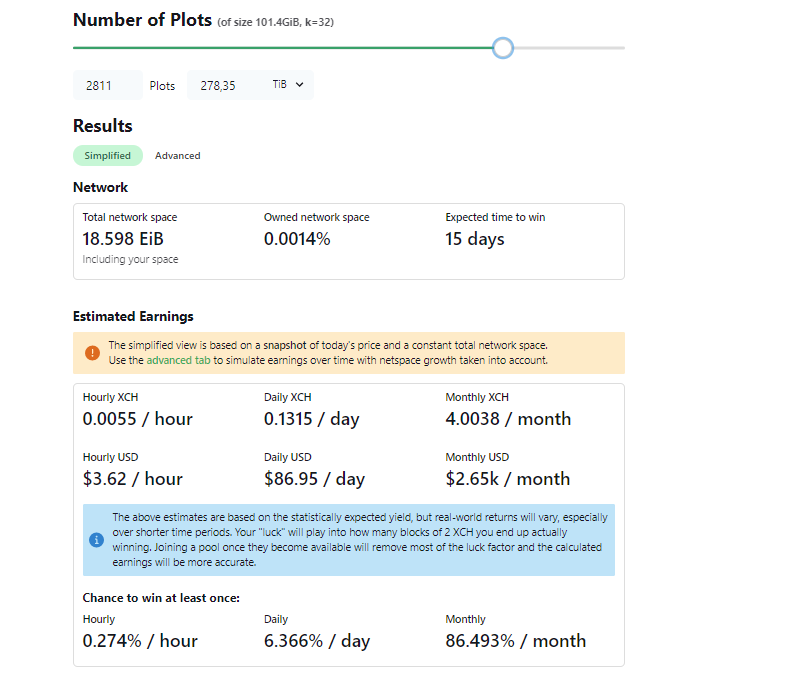Viewport: 793px width, 675px height.
Task: Click the 0.0014% owned network space value
Action: [297, 239]
